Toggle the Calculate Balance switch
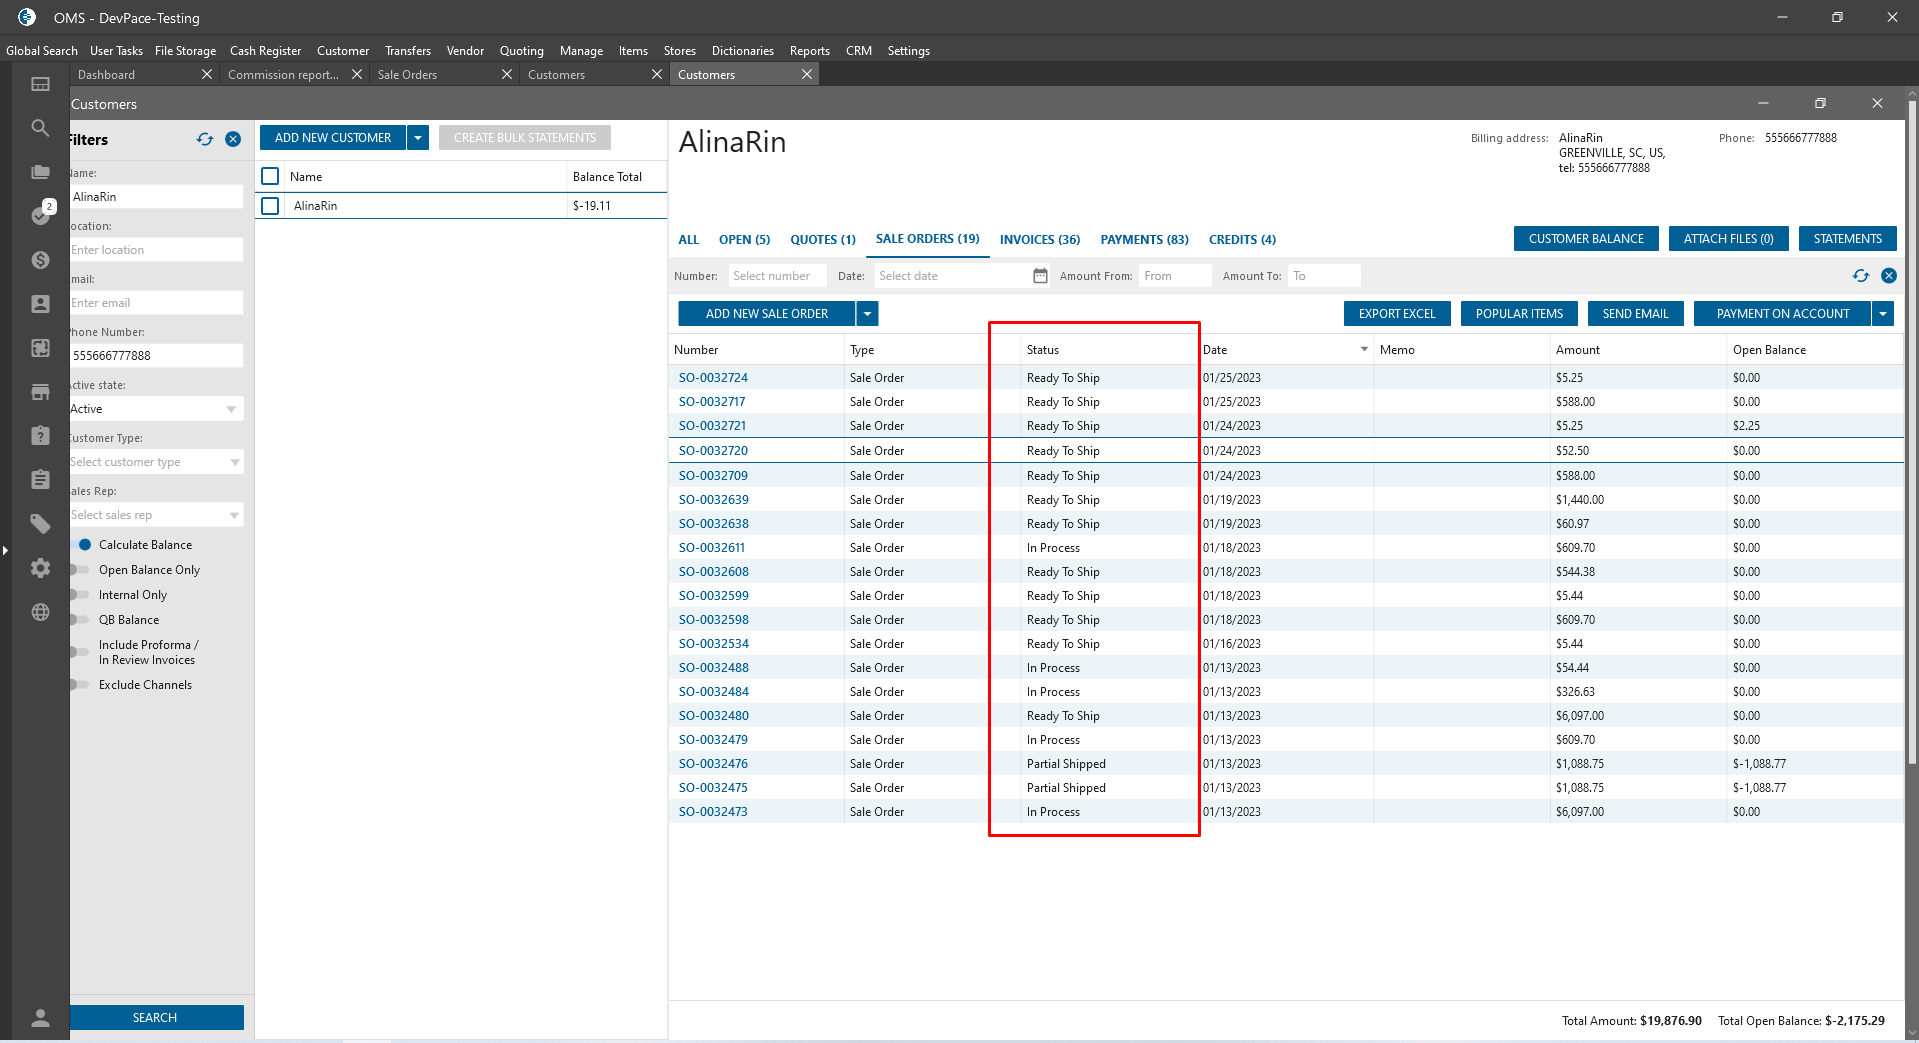This screenshot has height=1043, width=1919. point(82,545)
